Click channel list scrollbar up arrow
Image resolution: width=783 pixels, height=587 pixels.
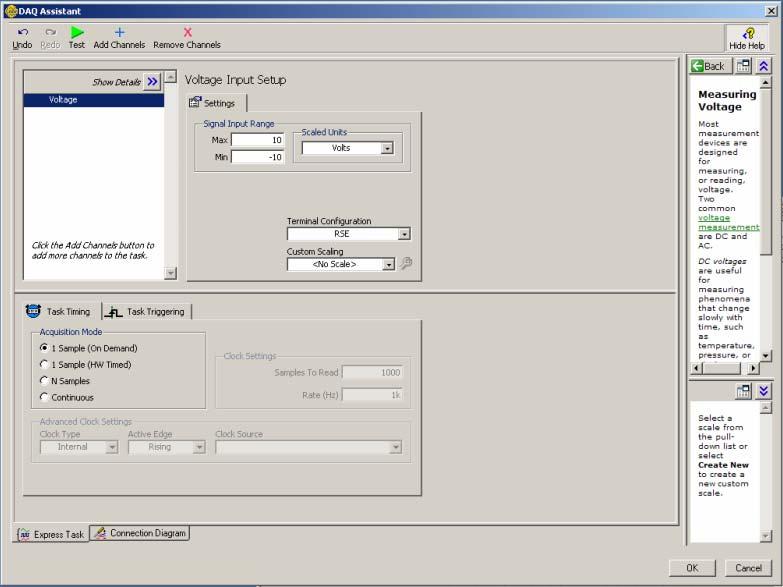[x=171, y=76]
